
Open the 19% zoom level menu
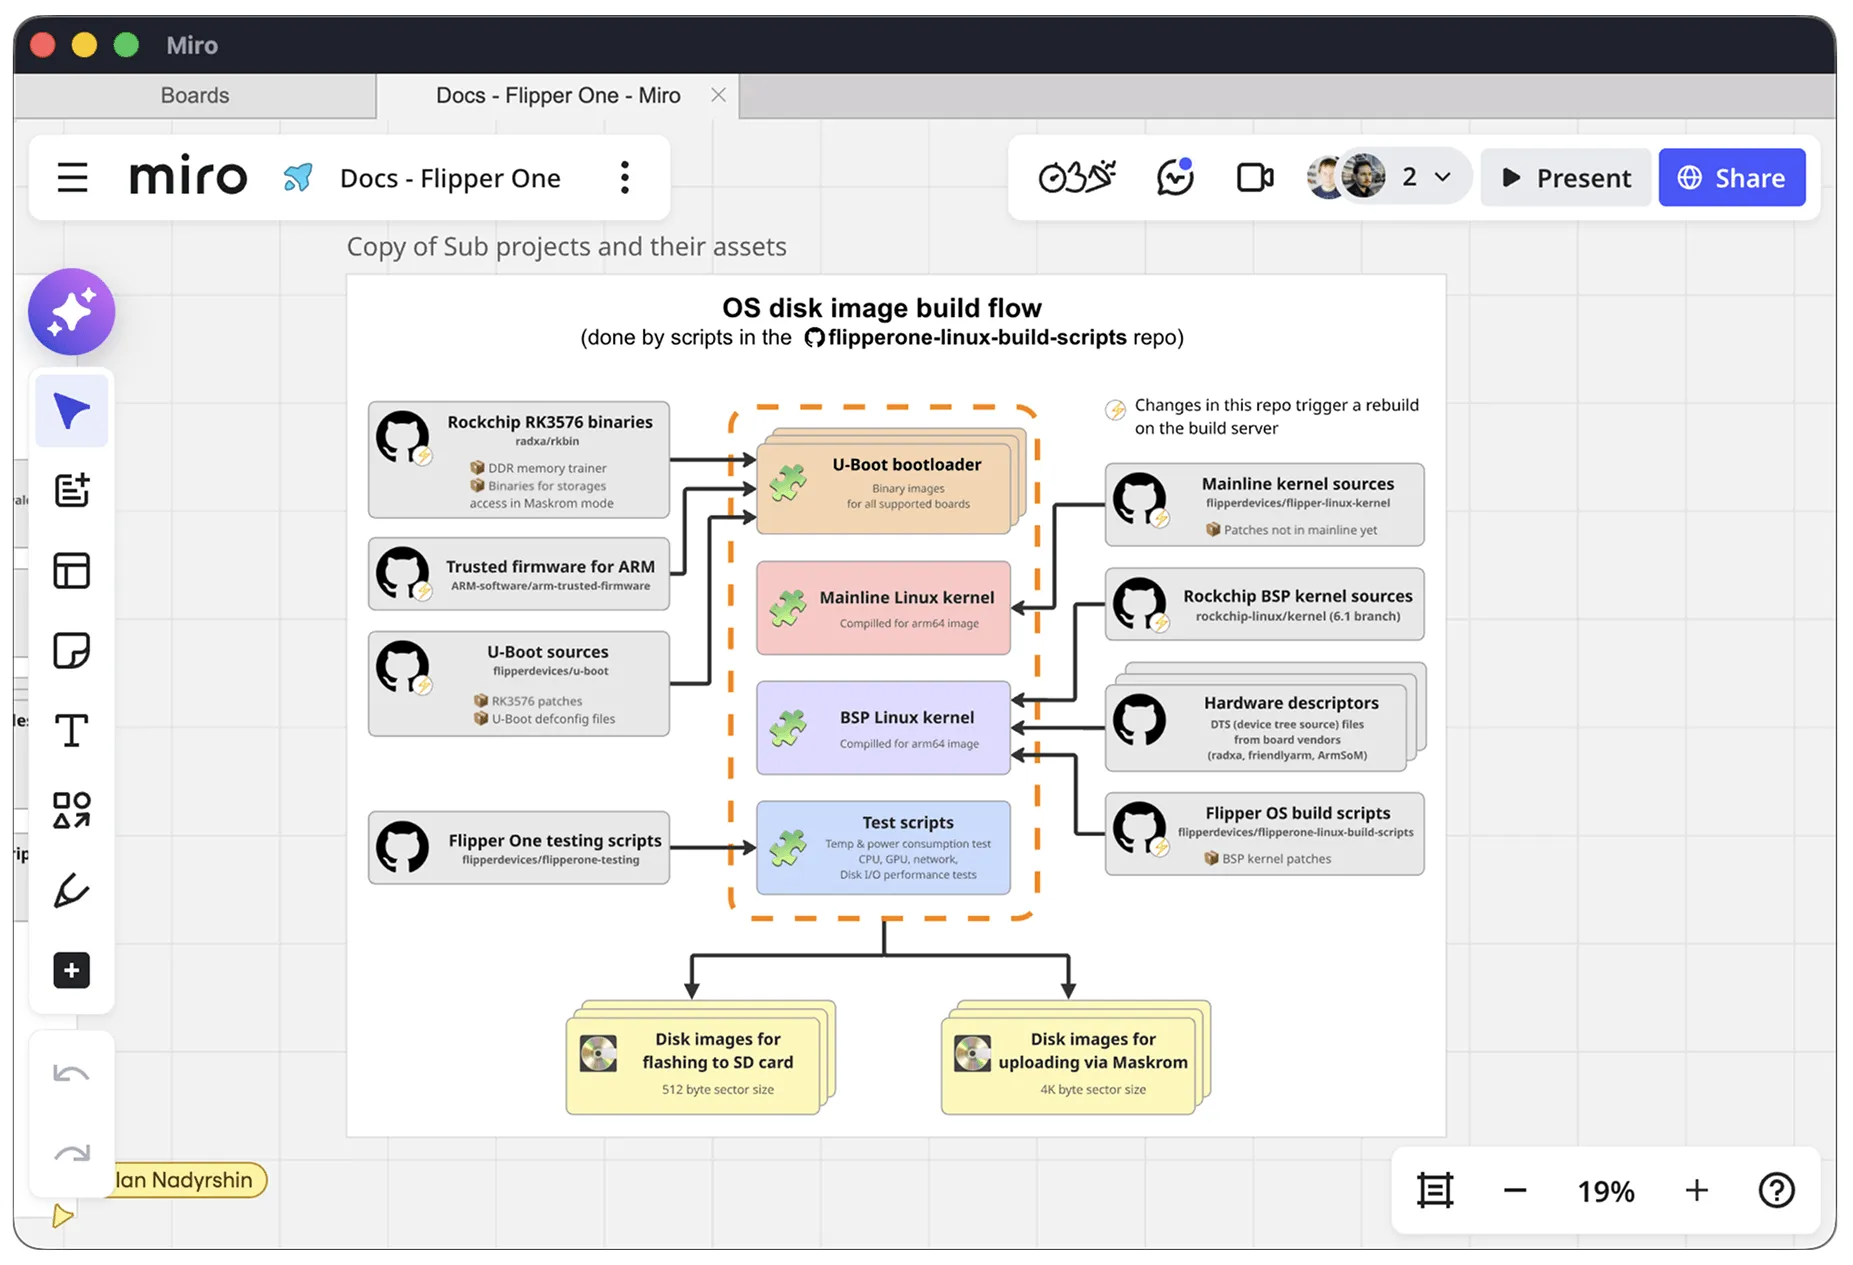click(1605, 1191)
